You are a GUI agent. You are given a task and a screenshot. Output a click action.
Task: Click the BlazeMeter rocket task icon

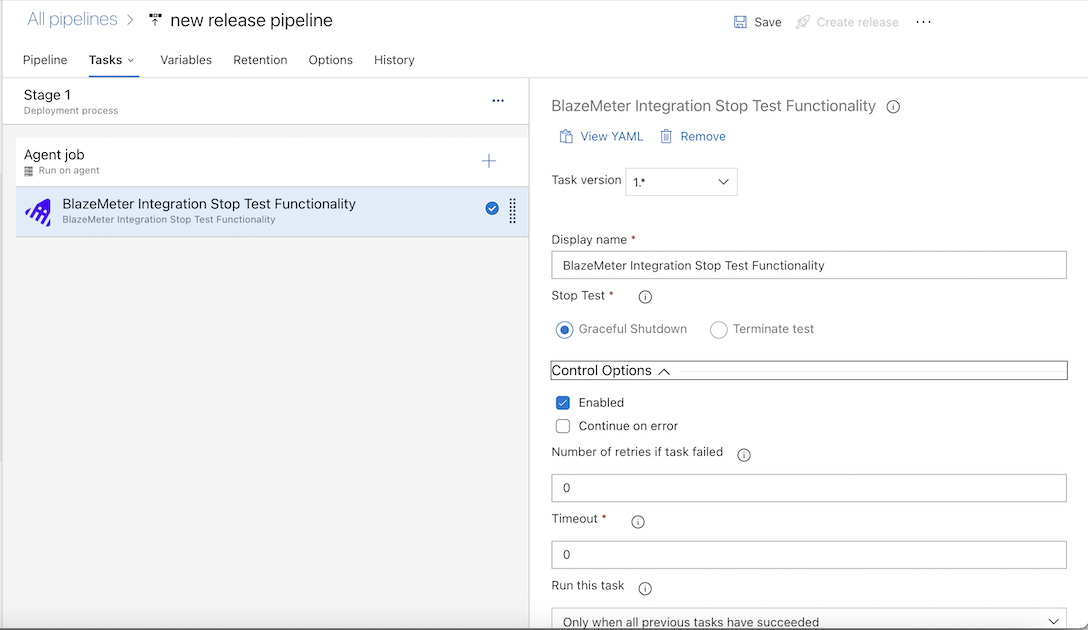click(38, 208)
